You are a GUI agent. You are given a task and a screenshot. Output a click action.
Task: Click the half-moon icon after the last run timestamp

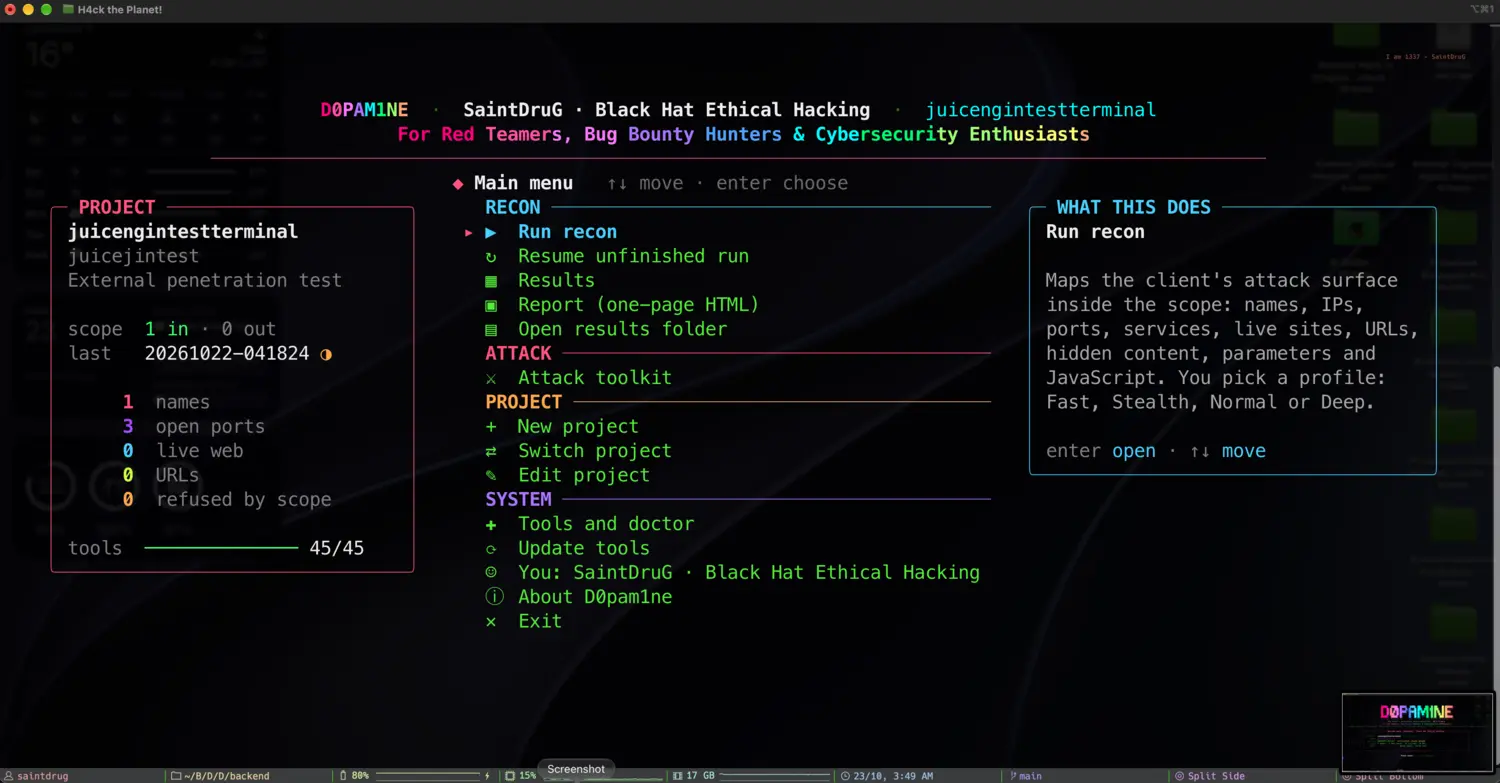coord(326,354)
